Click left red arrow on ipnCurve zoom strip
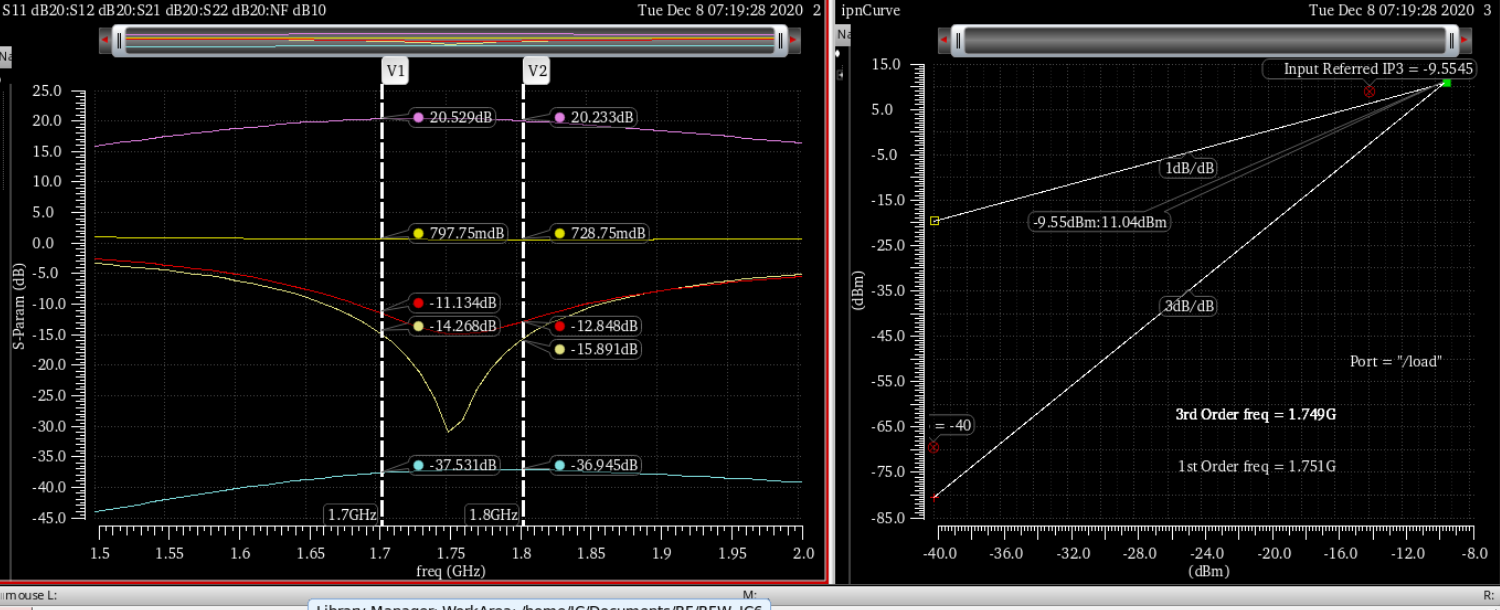1500x610 pixels. [x=943, y=40]
